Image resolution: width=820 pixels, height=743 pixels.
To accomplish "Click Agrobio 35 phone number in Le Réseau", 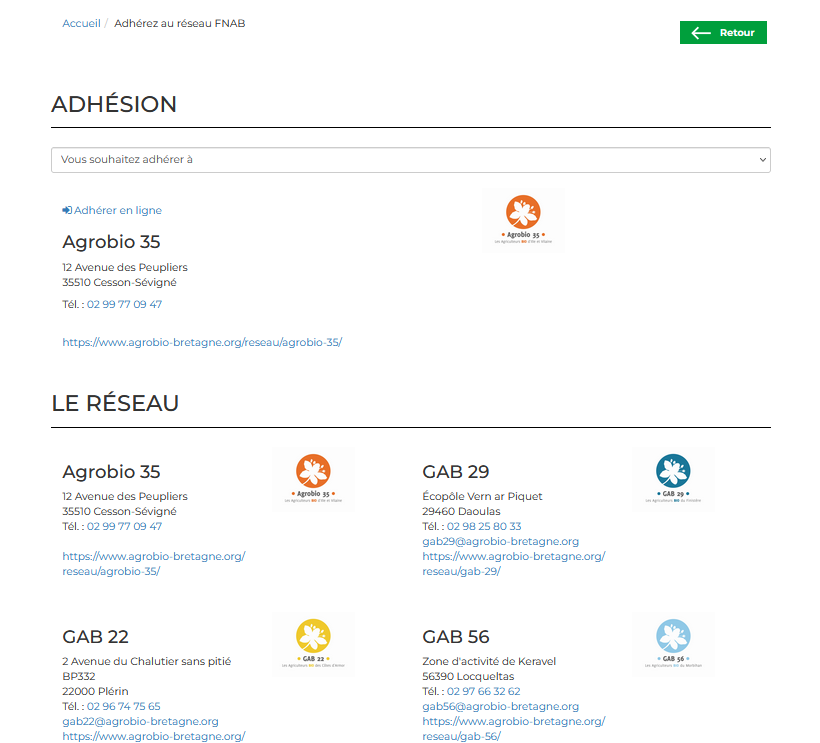I will pyautogui.click(x=124, y=527).
